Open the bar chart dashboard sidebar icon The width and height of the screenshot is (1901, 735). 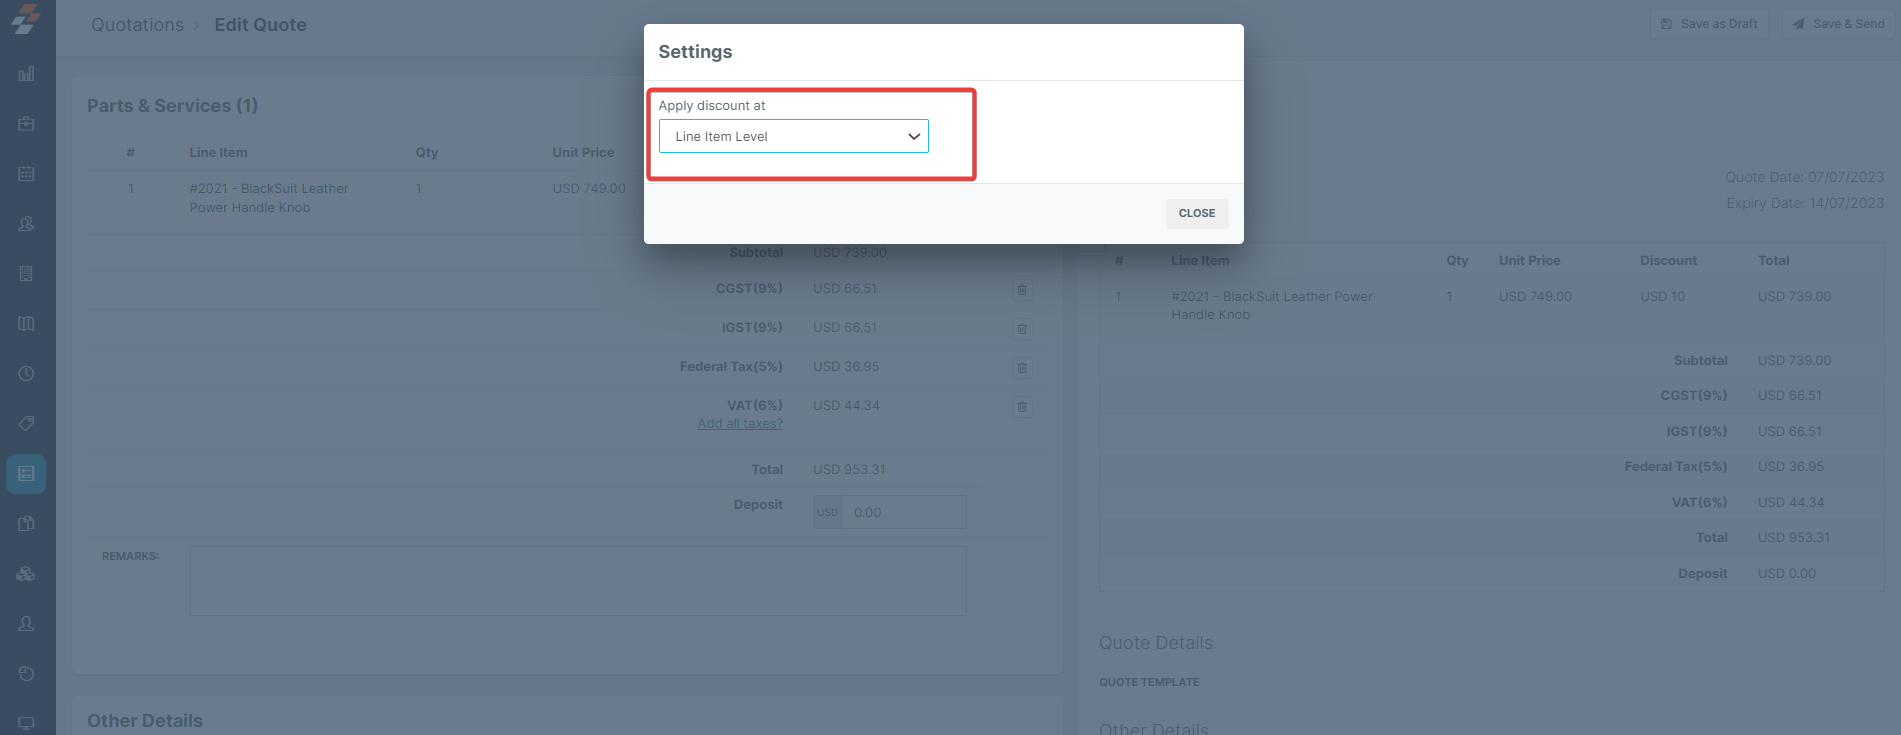pos(26,74)
